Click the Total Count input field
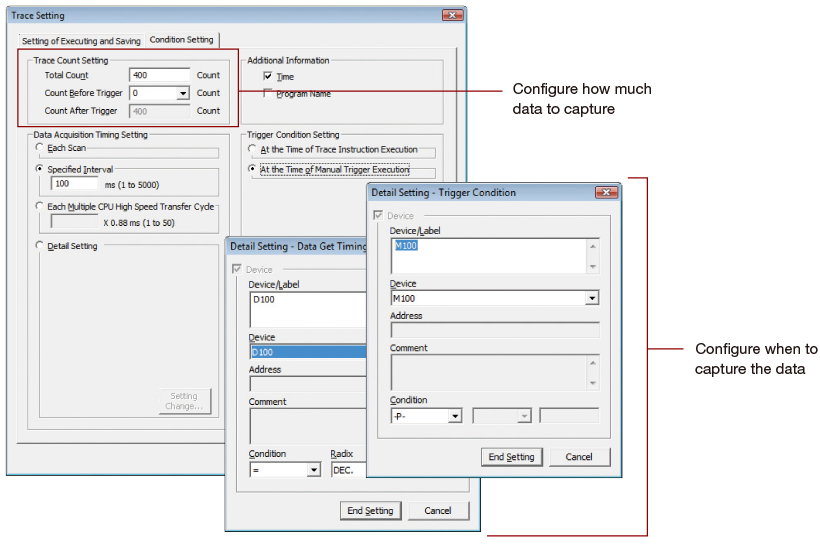Image resolution: width=820 pixels, height=544 pixels. (160, 75)
